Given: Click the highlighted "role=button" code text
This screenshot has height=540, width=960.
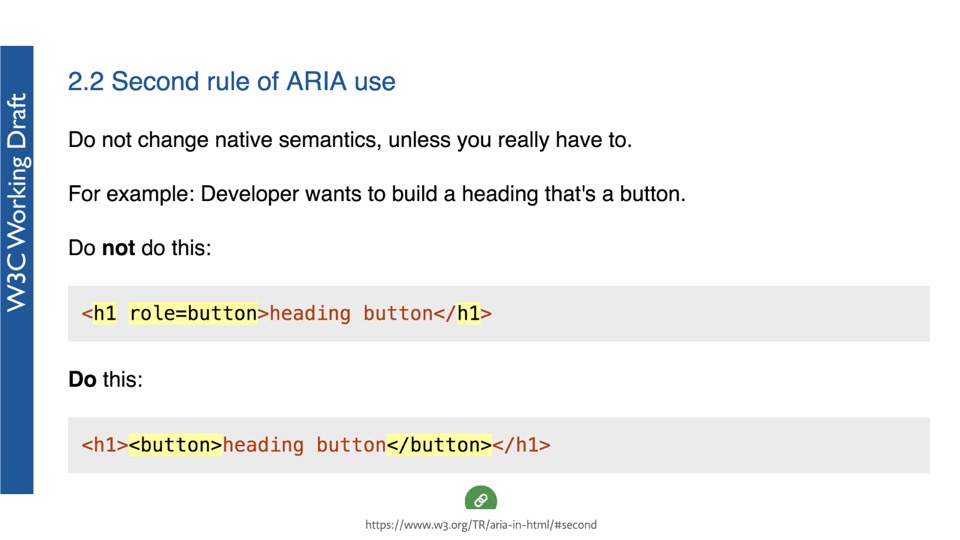Looking at the screenshot, I should [193, 313].
